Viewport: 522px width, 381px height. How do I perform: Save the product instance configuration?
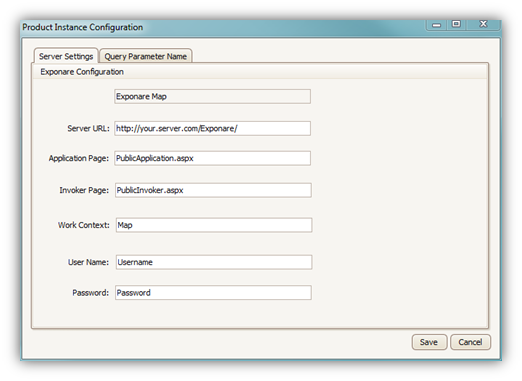point(429,342)
